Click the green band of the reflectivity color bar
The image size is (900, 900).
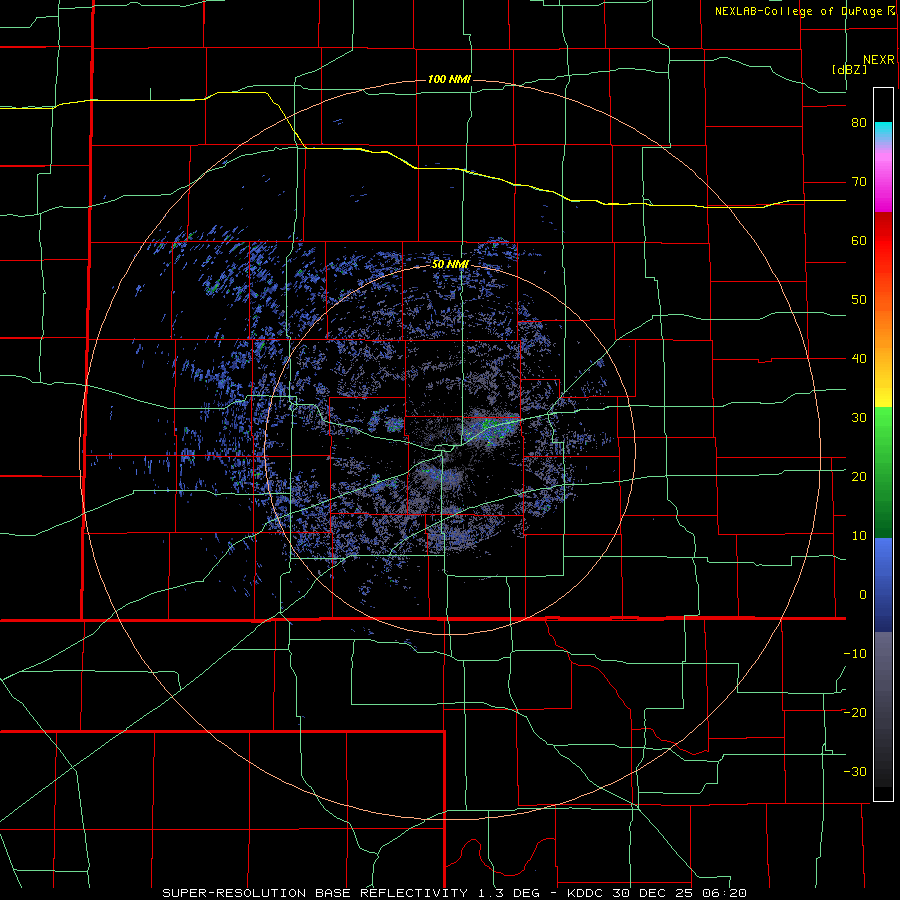tap(883, 471)
